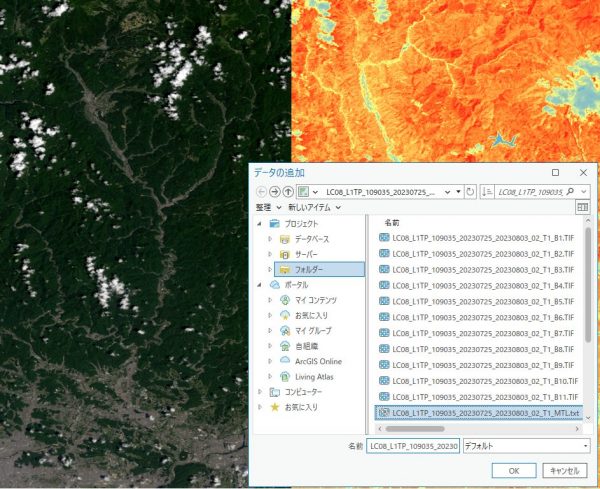
Task: Click the horizontal scrollbar thumb
Action: point(415,429)
